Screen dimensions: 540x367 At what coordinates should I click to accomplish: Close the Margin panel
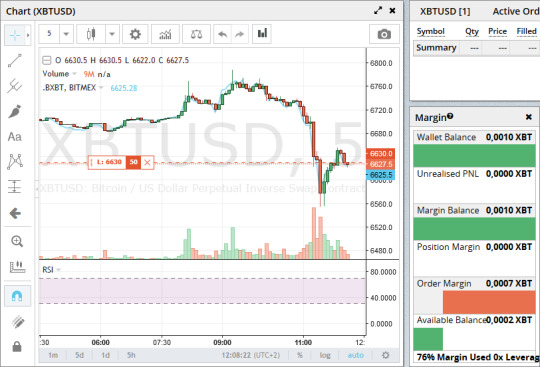[x=529, y=117]
